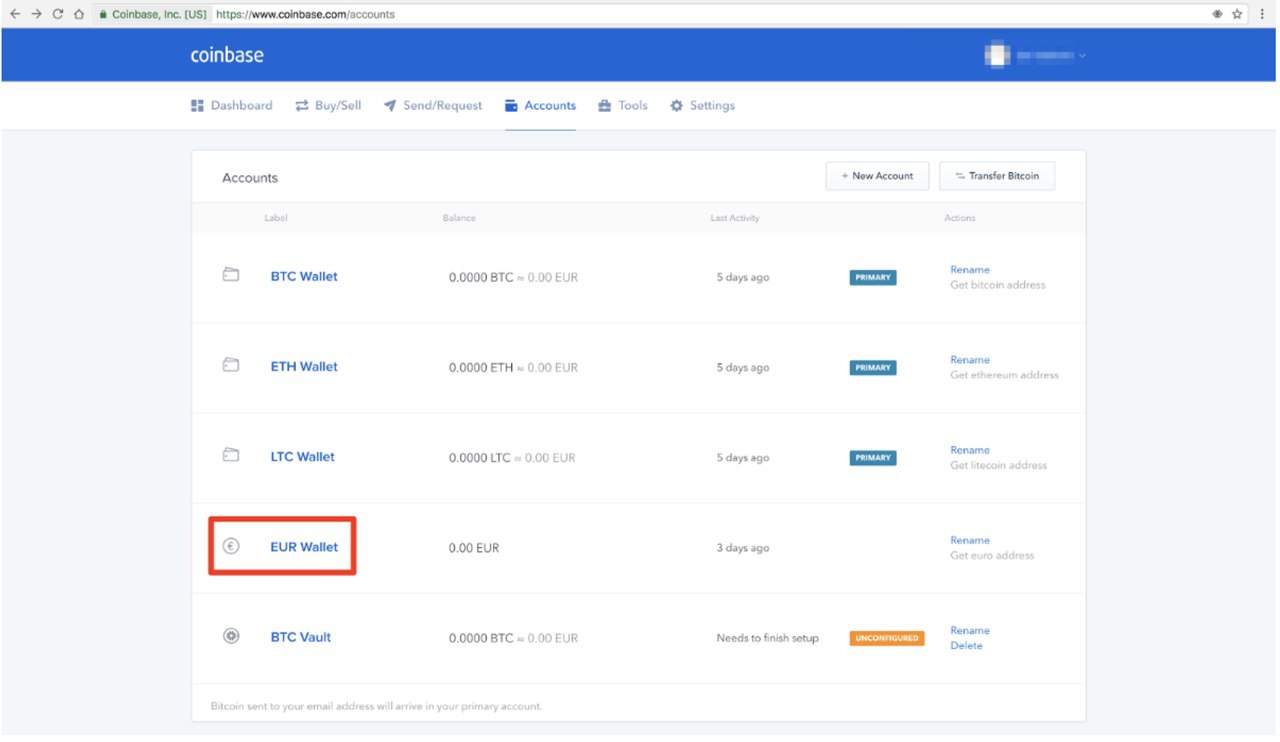The width and height of the screenshot is (1280, 742).
Task: Open the LTC Wallet link
Action: [x=303, y=456]
